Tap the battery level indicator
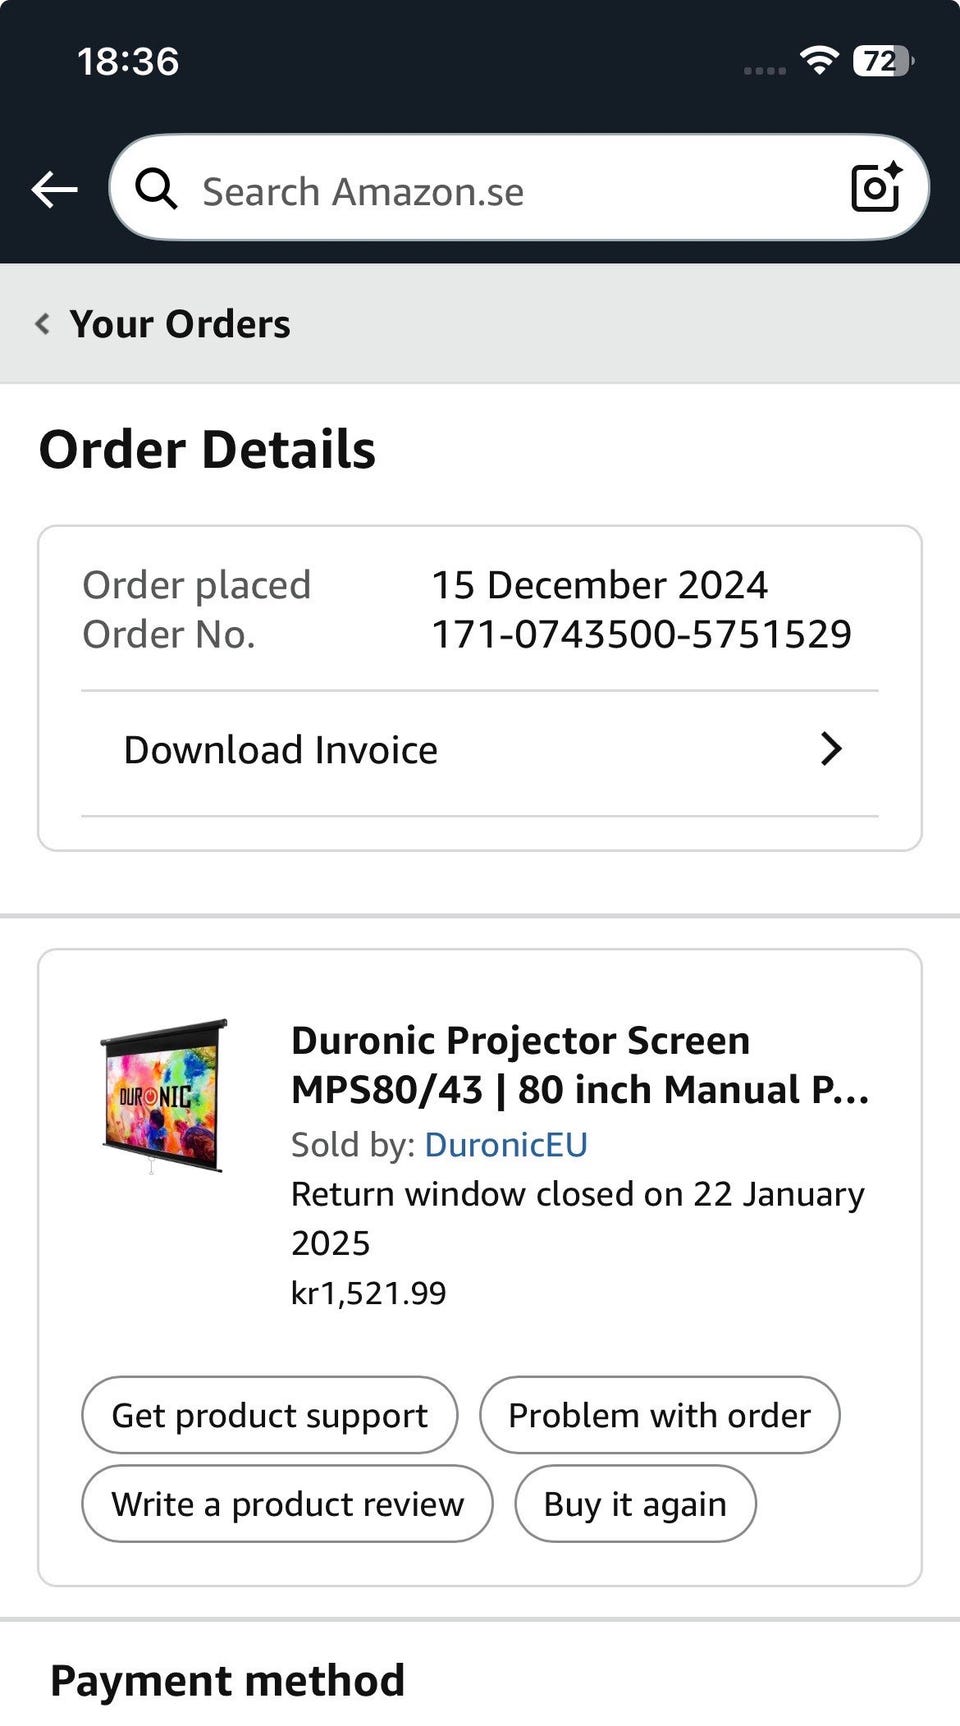This screenshot has height=1726, width=960. pyautogui.click(x=882, y=61)
